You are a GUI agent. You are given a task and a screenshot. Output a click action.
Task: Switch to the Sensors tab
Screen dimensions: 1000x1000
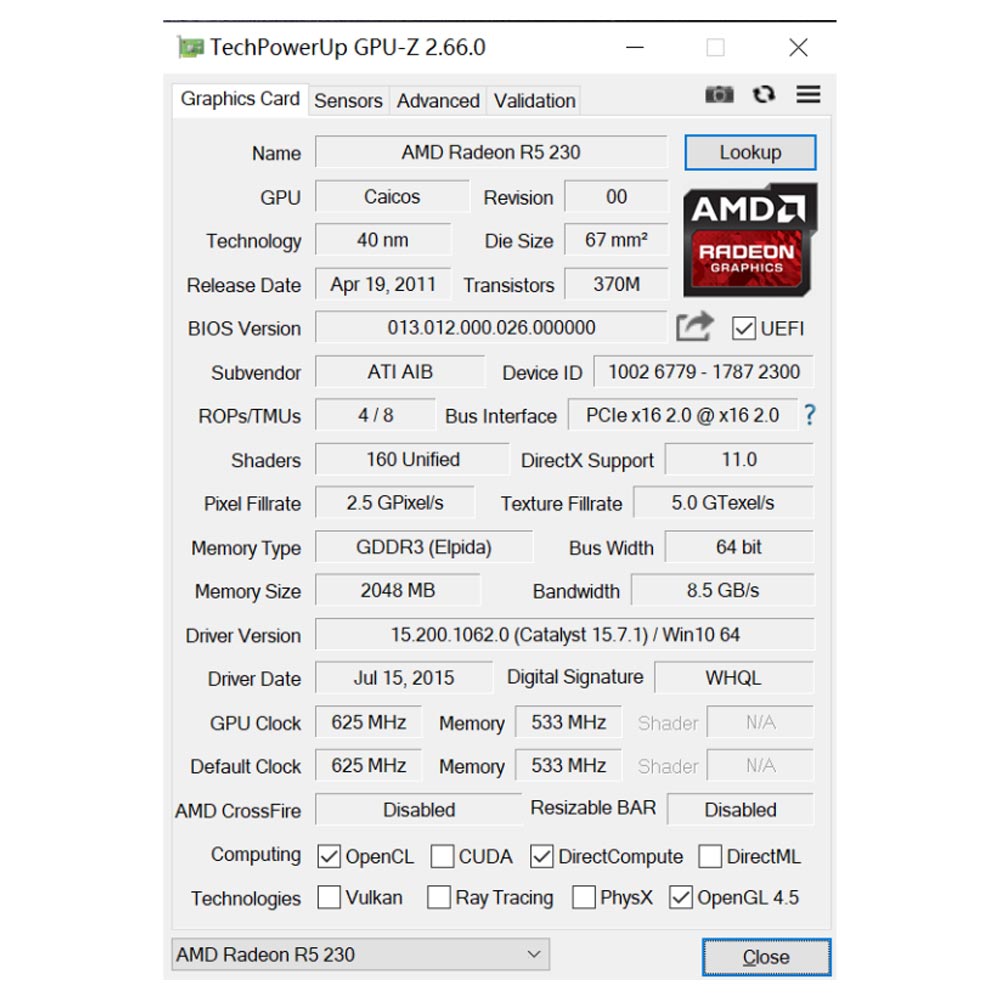click(348, 101)
